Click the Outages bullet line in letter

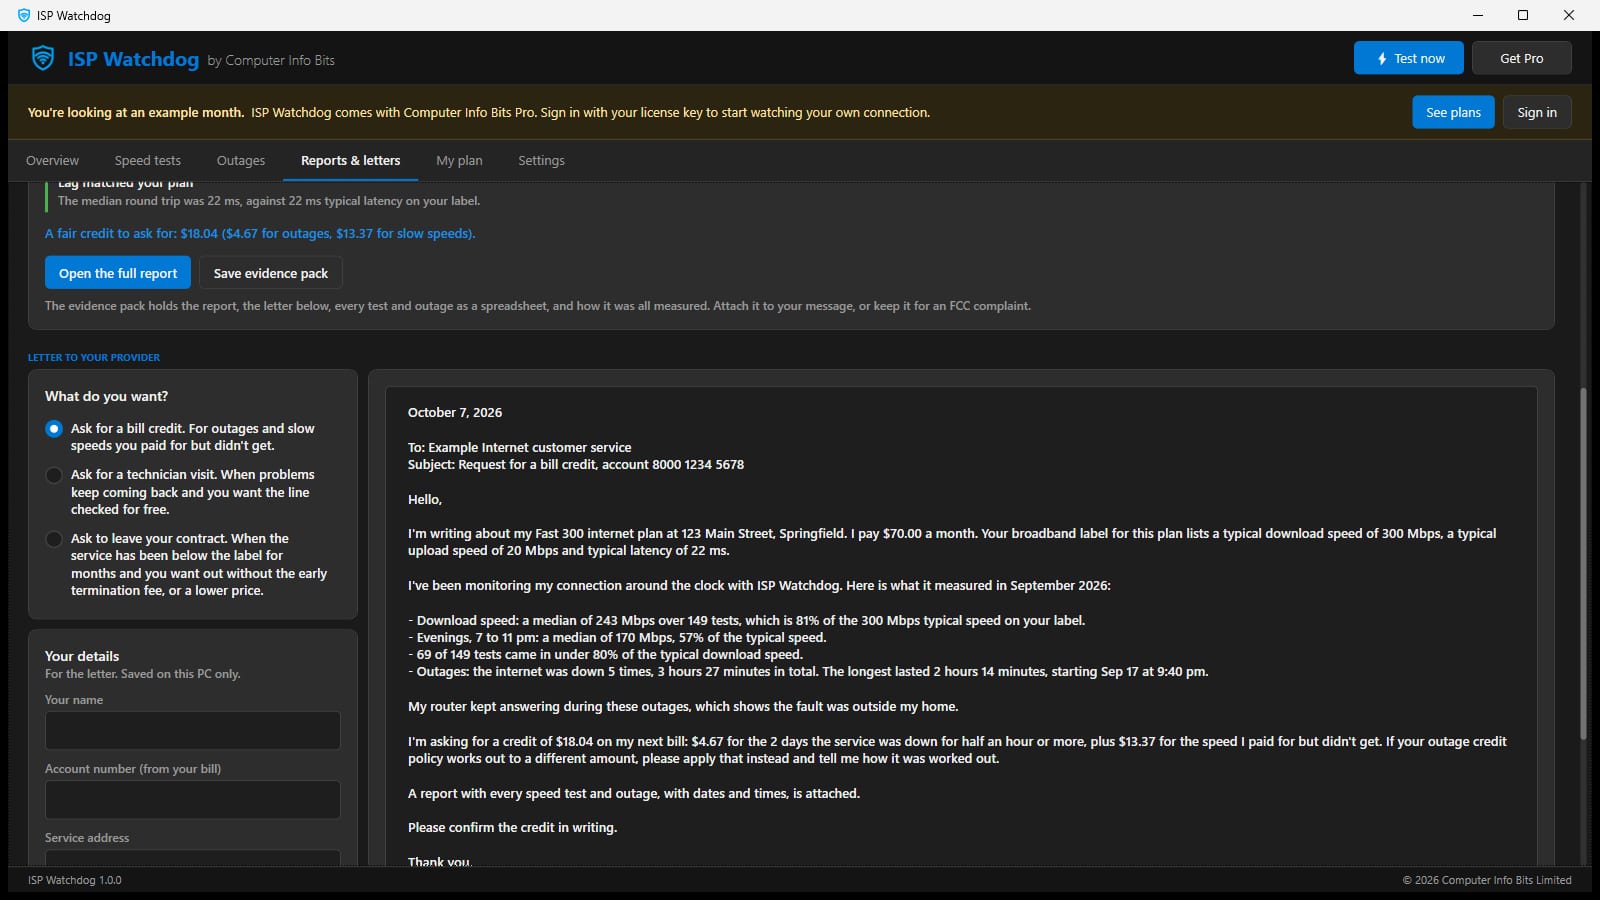pyautogui.click(x=808, y=671)
